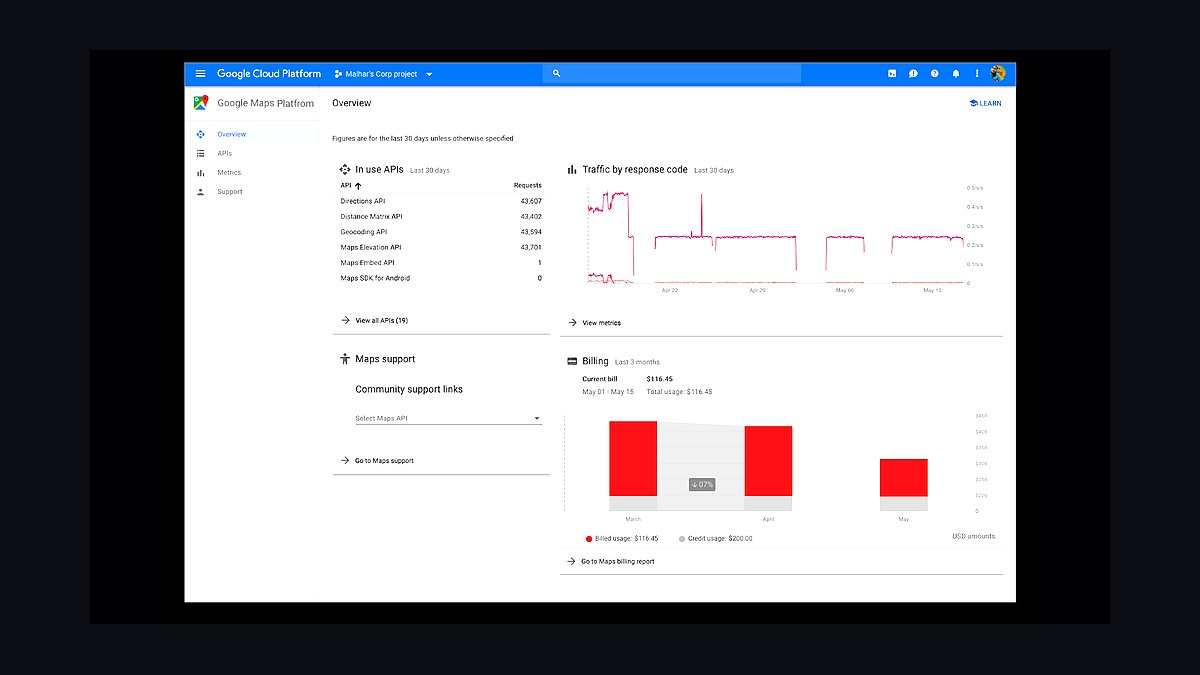Click the Google Maps Platform logo icon
The image size is (1200, 675).
click(x=201, y=103)
